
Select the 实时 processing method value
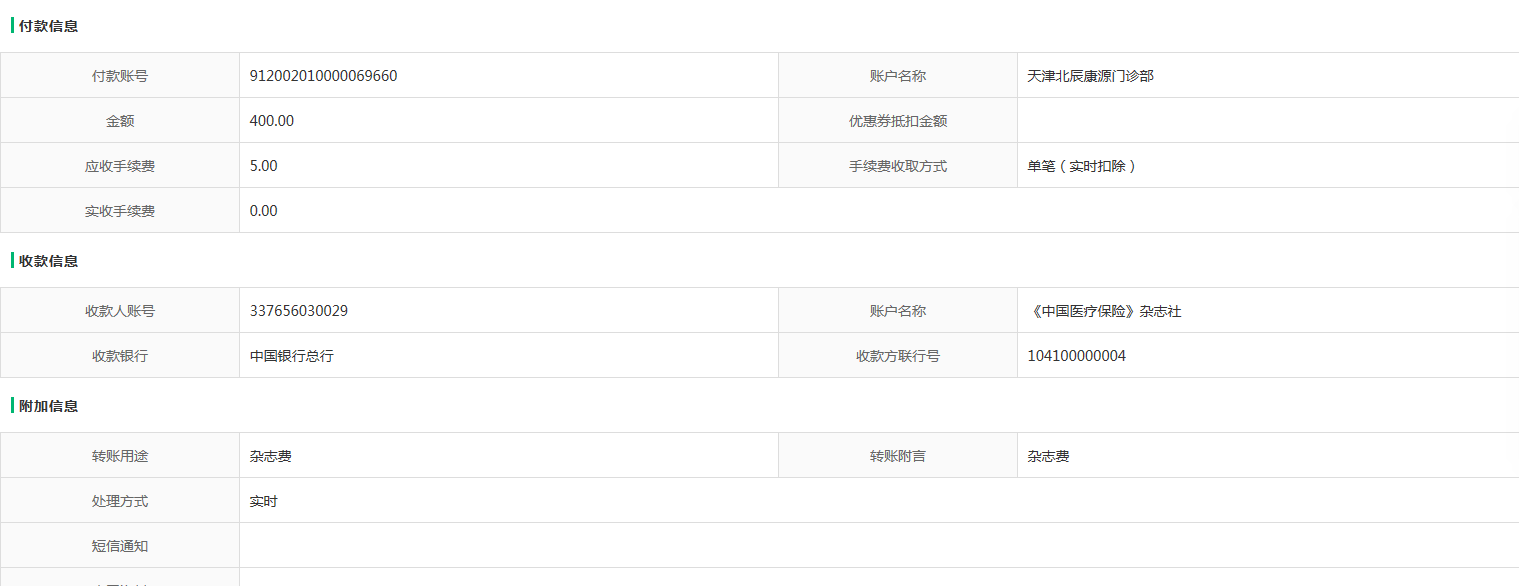(264, 501)
